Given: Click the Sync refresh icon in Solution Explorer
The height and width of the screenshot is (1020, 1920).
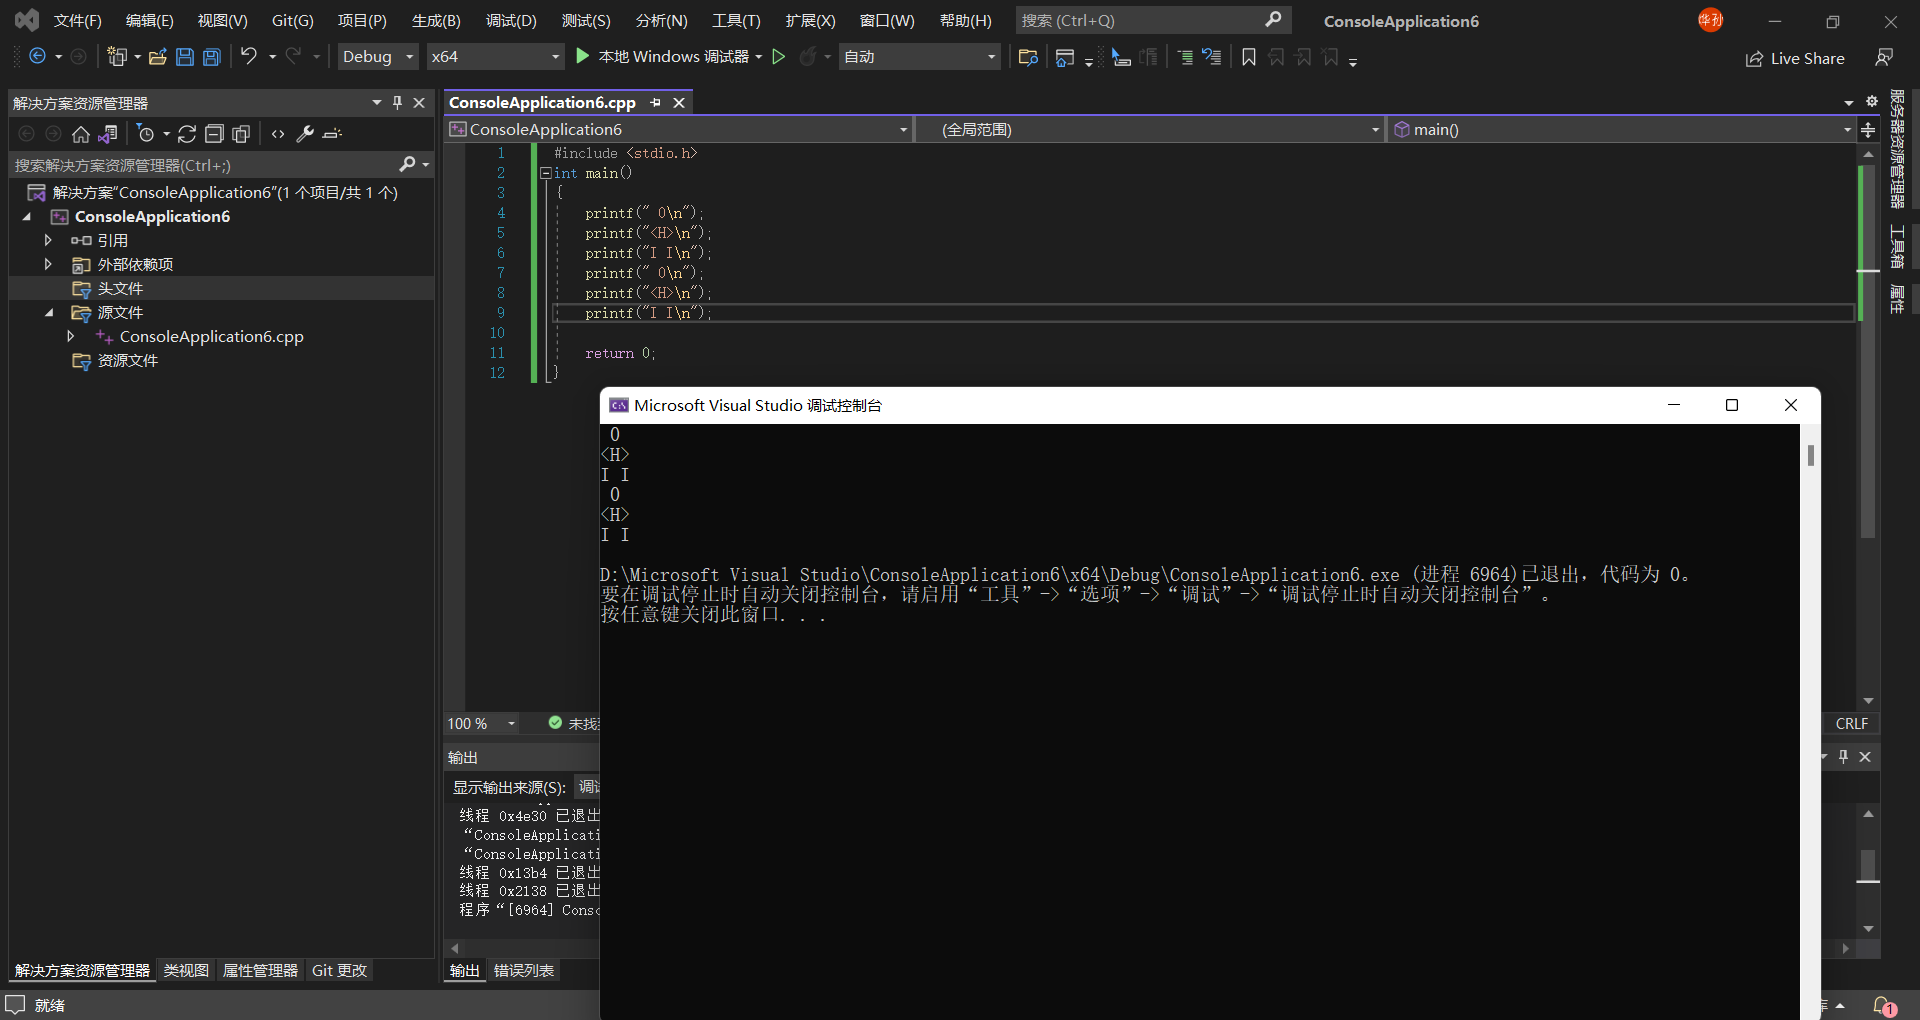Looking at the screenshot, I should (187, 134).
